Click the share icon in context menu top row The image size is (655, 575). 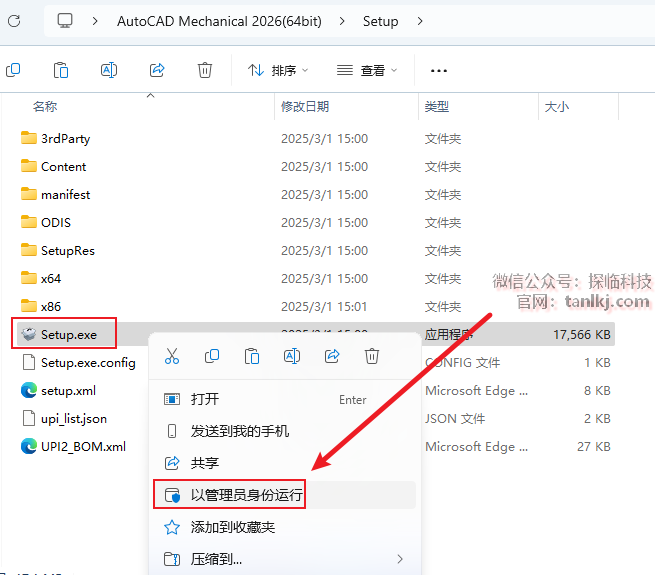tap(332, 356)
